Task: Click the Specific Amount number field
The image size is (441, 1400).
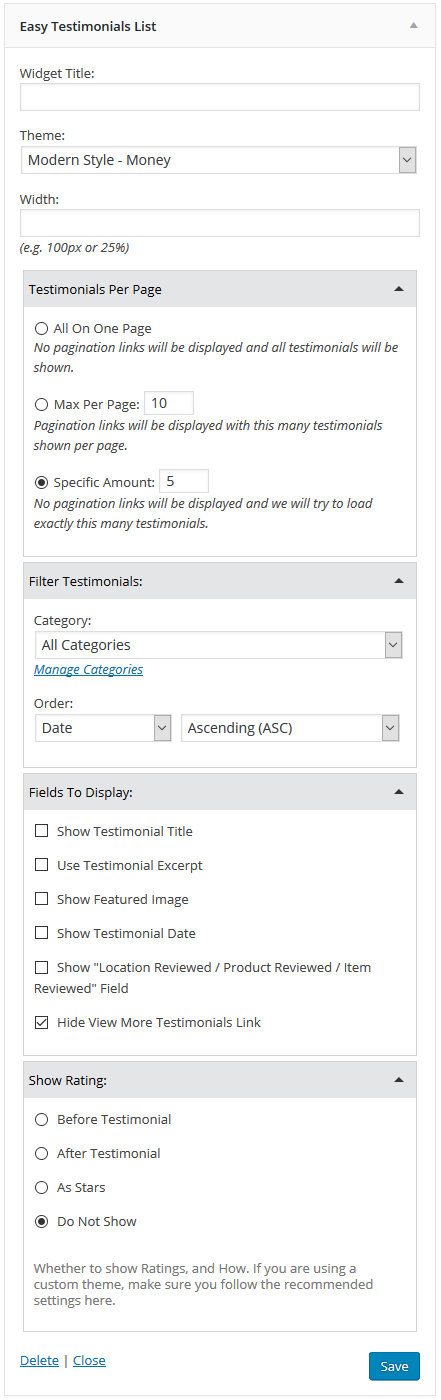Action: [184, 481]
